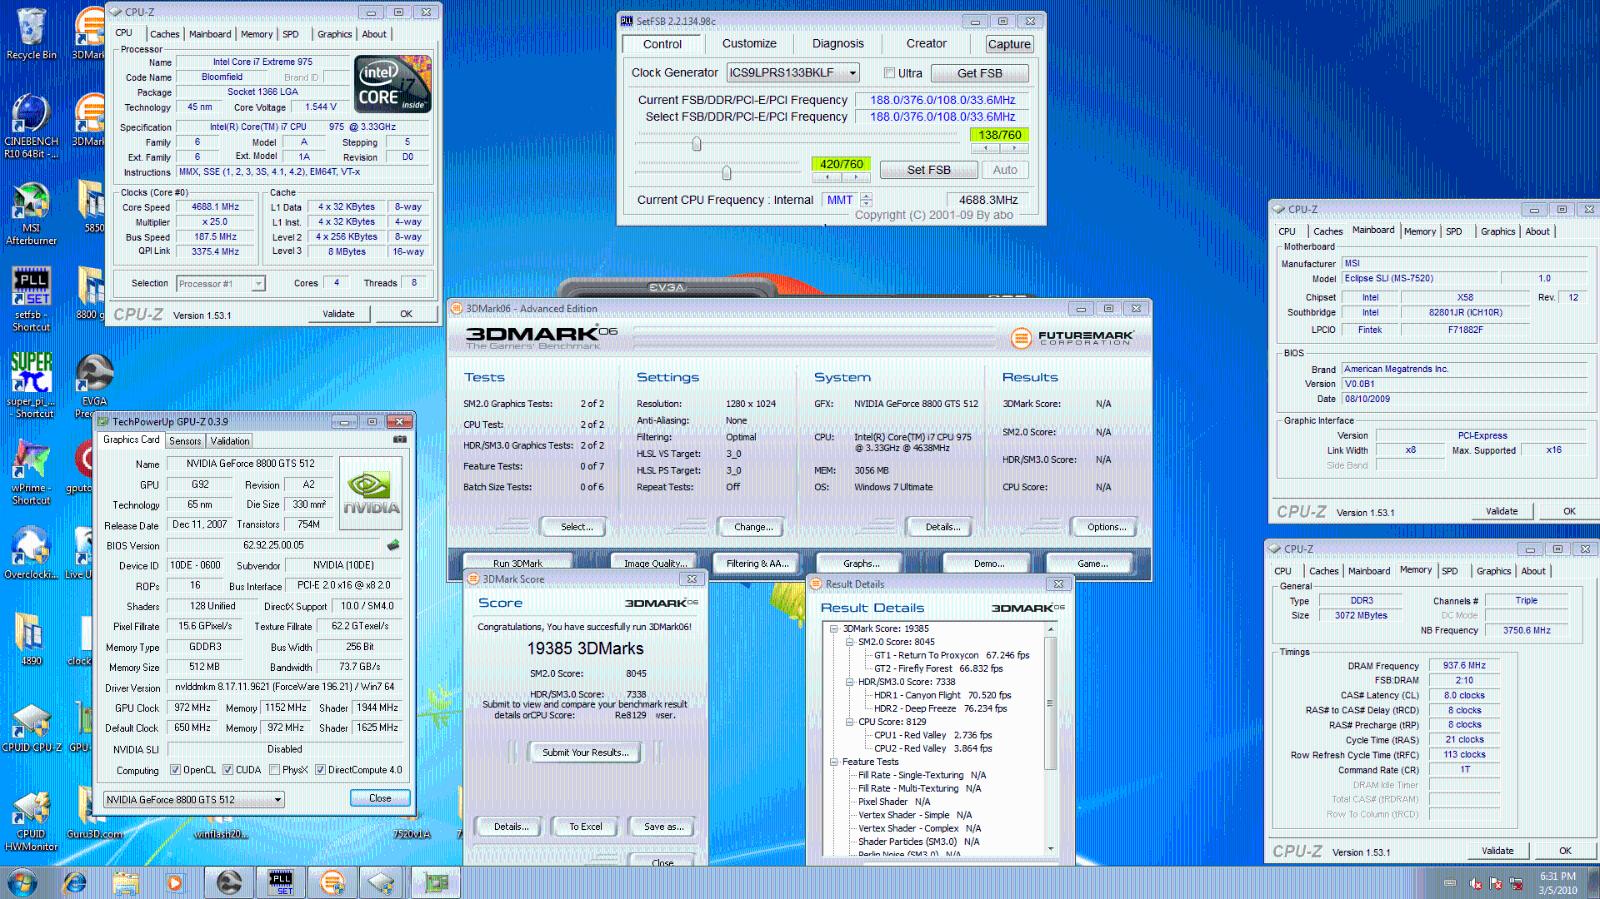1600x899 pixels.
Task: Click the Result Details vertical scrollbar
Action: pos(1050,738)
